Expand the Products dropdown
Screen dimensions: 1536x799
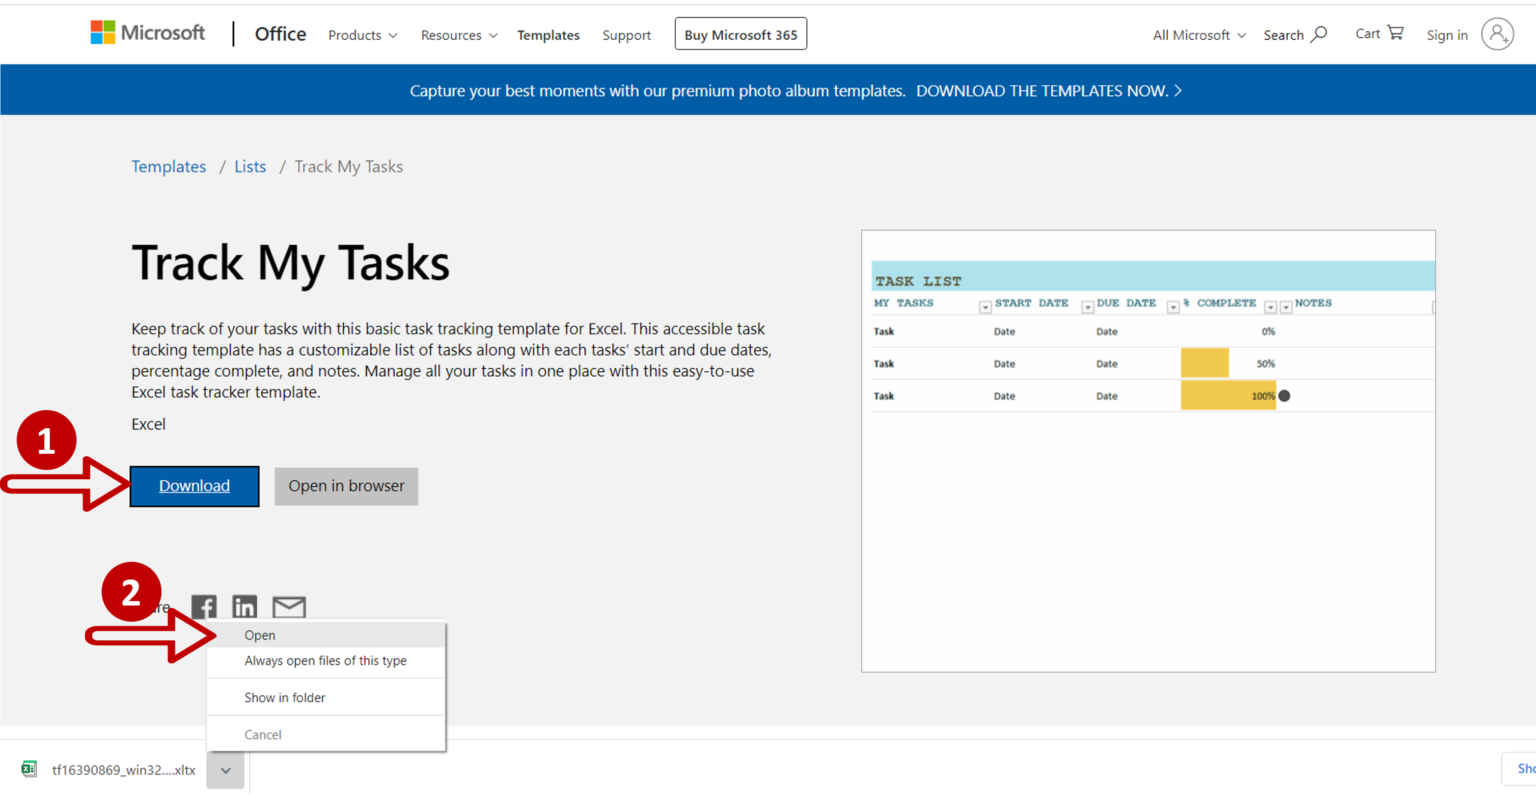coord(362,34)
